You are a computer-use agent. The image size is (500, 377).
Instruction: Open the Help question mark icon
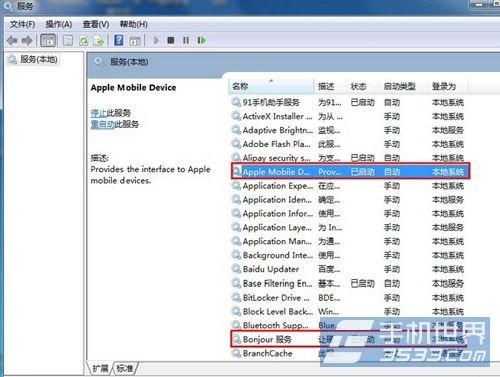coord(119,40)
